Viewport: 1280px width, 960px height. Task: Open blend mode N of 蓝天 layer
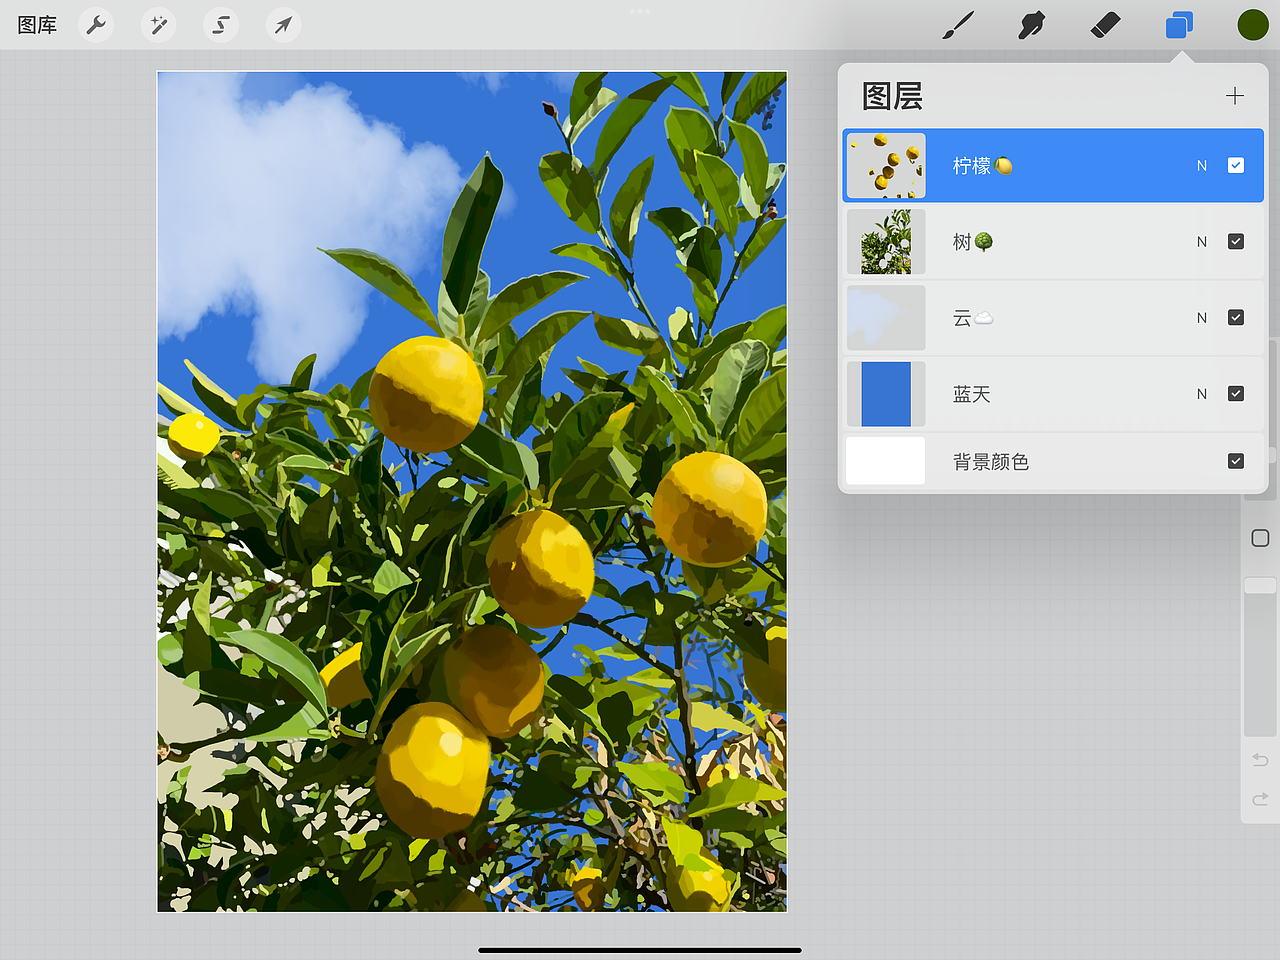pos(1202,394)
